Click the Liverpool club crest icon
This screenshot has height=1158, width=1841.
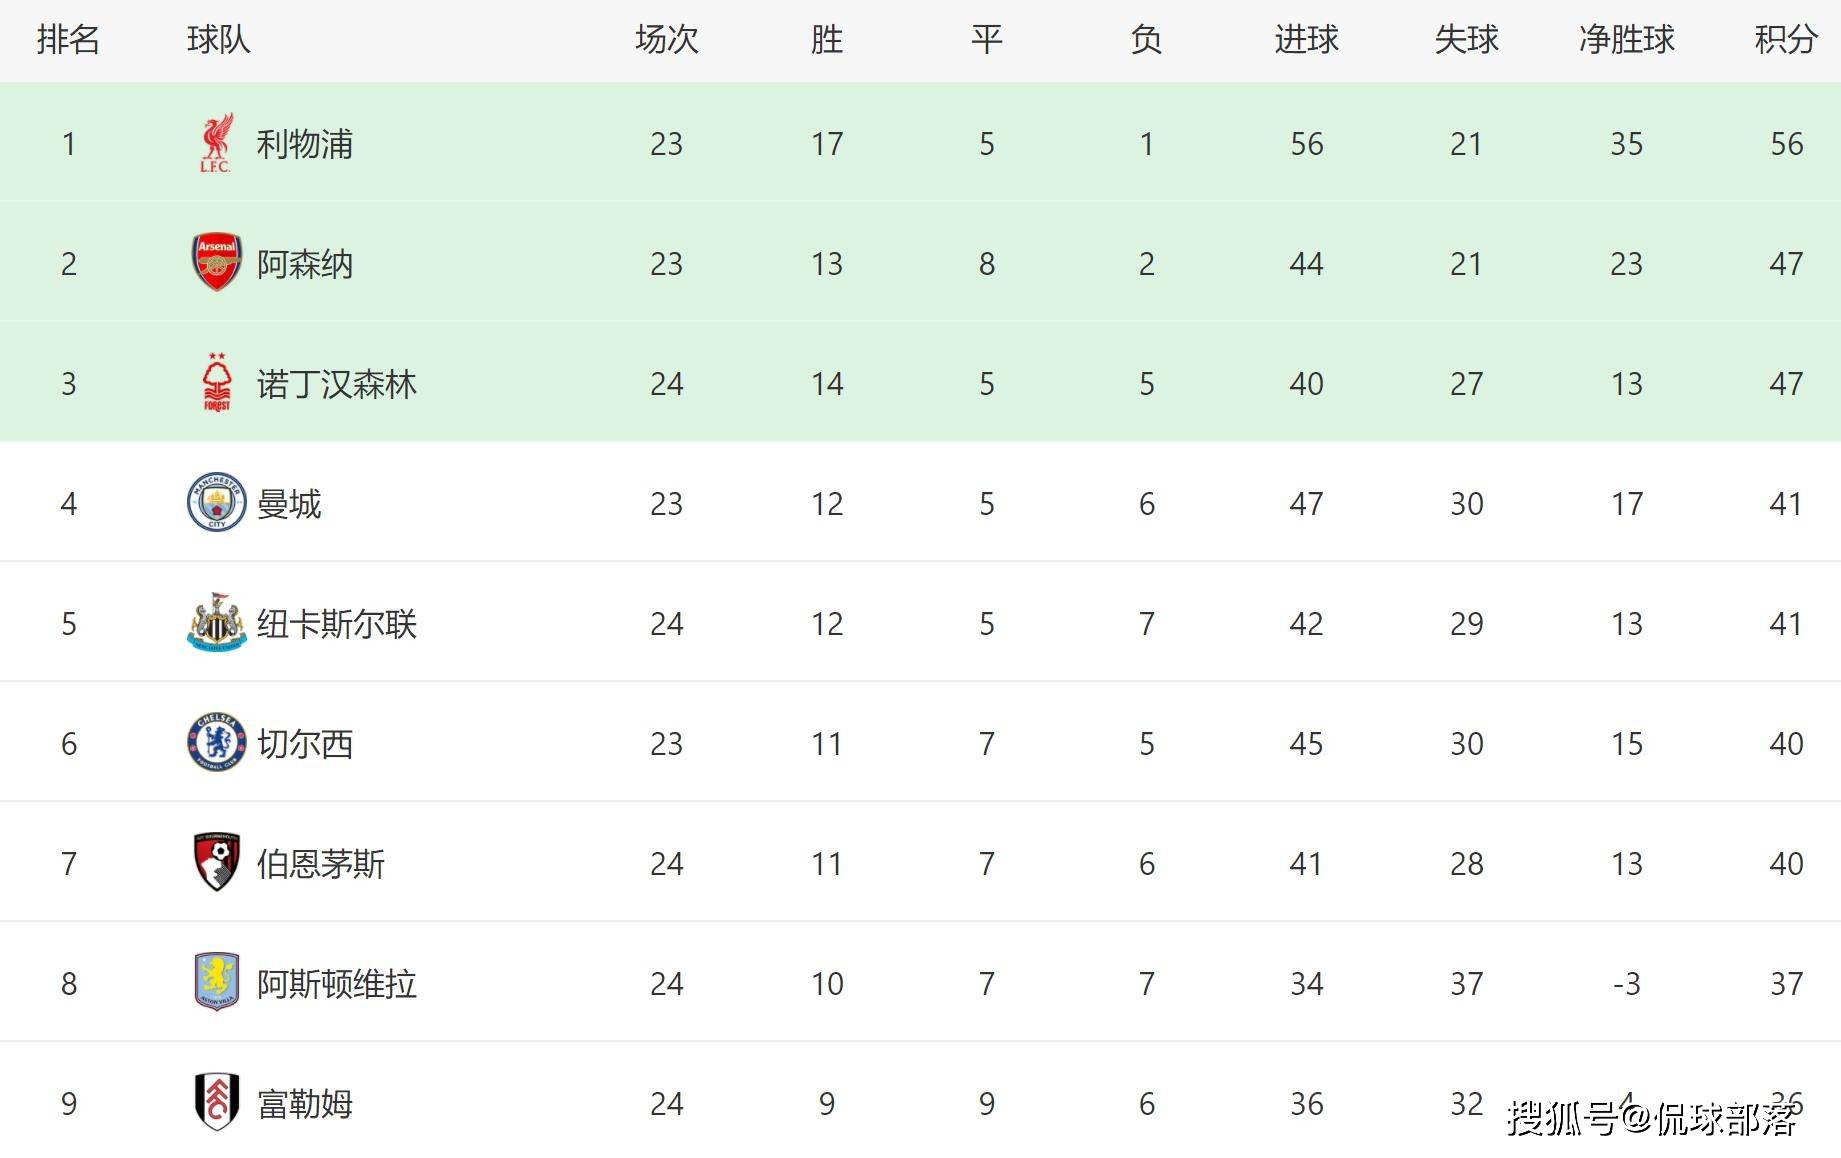pos(216,143)
